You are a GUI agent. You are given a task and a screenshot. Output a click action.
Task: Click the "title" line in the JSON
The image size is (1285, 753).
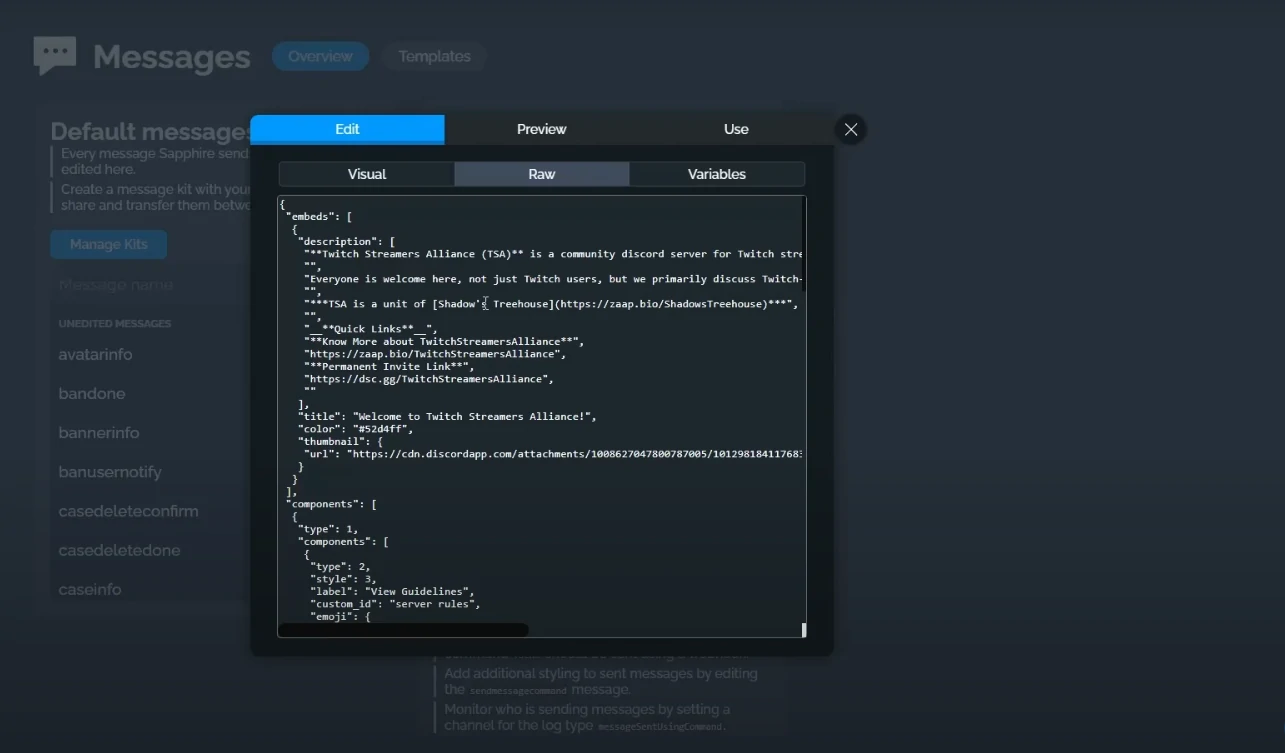coord(447,416)
